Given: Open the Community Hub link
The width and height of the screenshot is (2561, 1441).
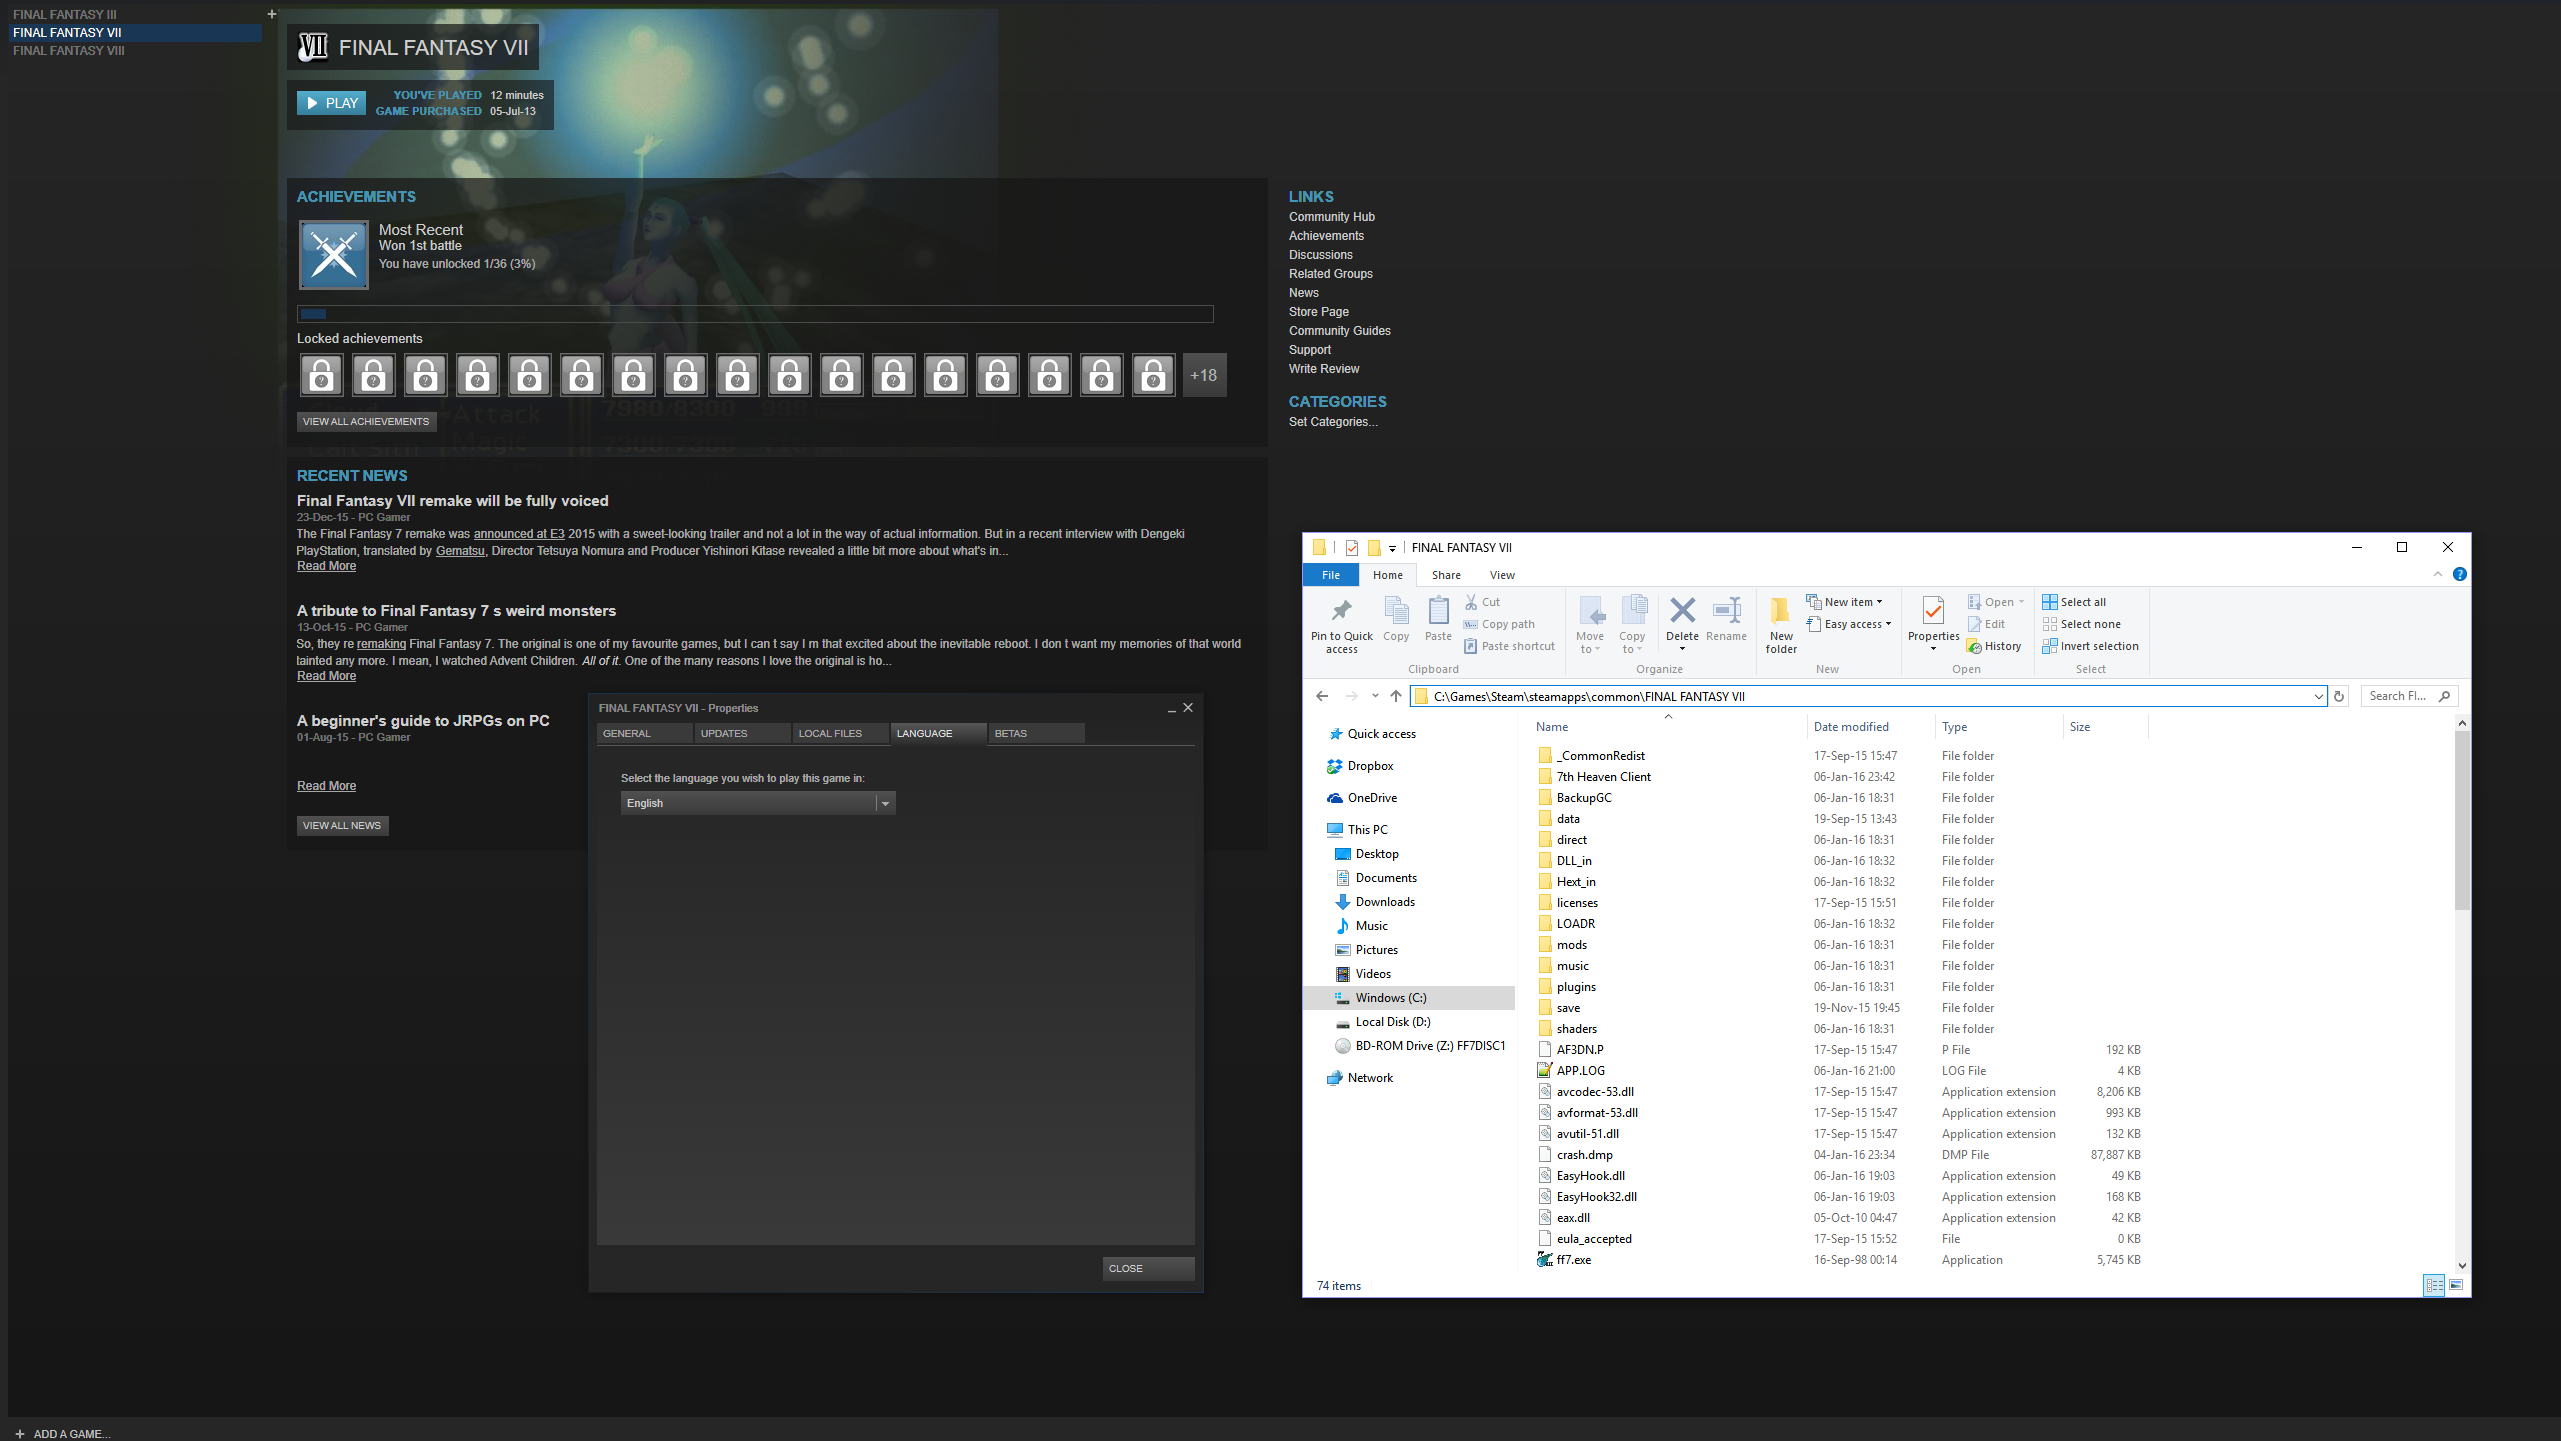Looking at the screenshot, I should (x=1331, y=217).
